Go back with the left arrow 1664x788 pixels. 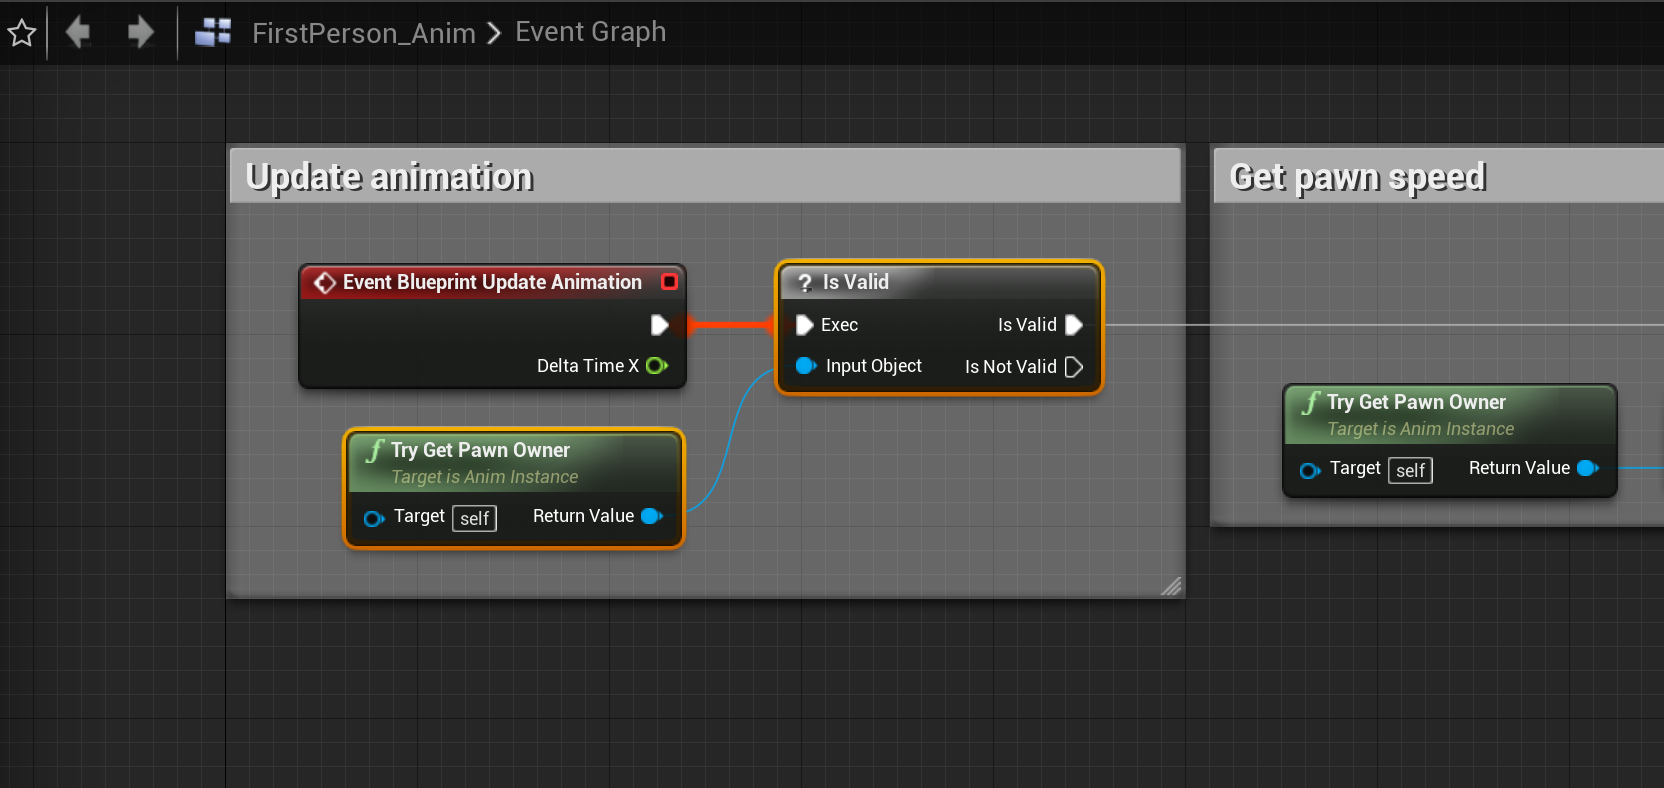78,33
